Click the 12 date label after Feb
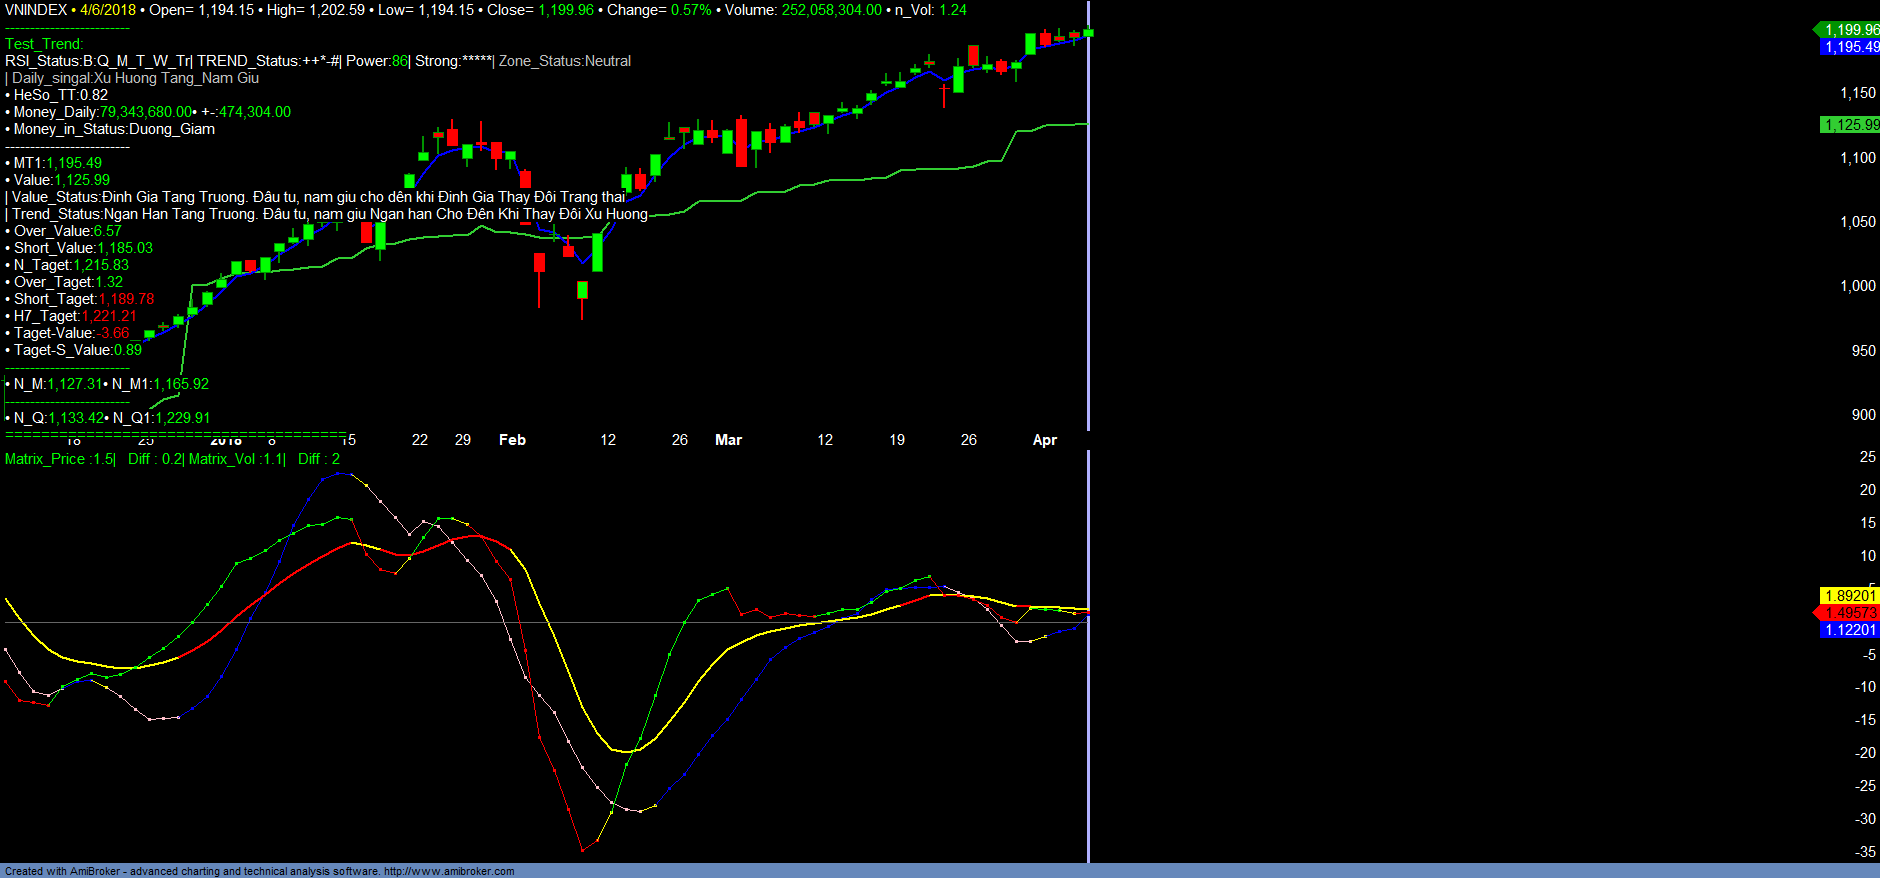The width and height of the screenshot is (1880, 878). pyautogui.click(x=608, y=440)
